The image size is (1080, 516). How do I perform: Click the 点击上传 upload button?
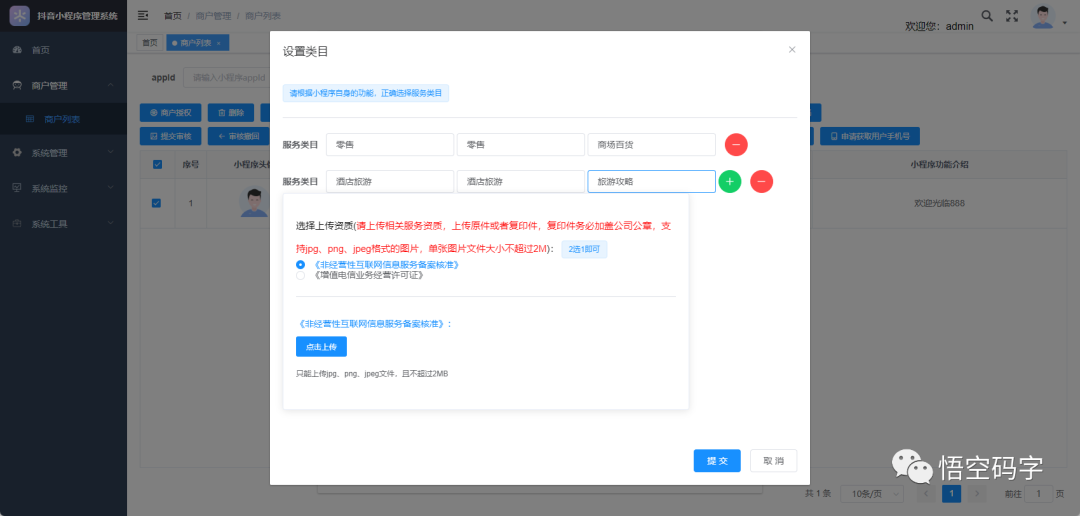point(321,347)
